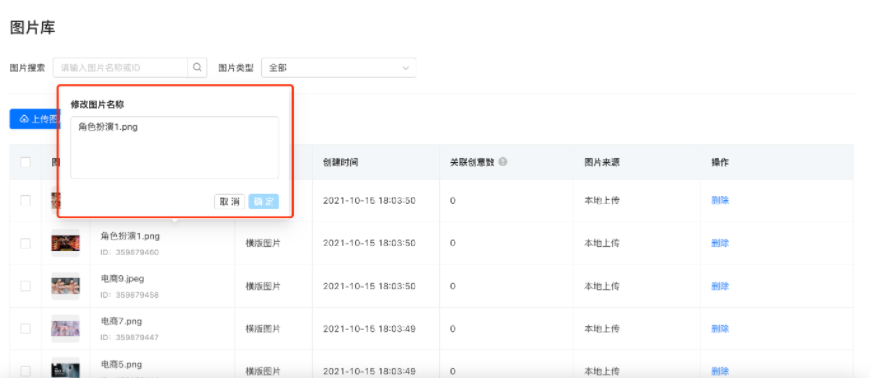Viewport: 871px width, 378px height.
Task: Click 本地上传 in 电商7.png row
Action: point(602,329)
